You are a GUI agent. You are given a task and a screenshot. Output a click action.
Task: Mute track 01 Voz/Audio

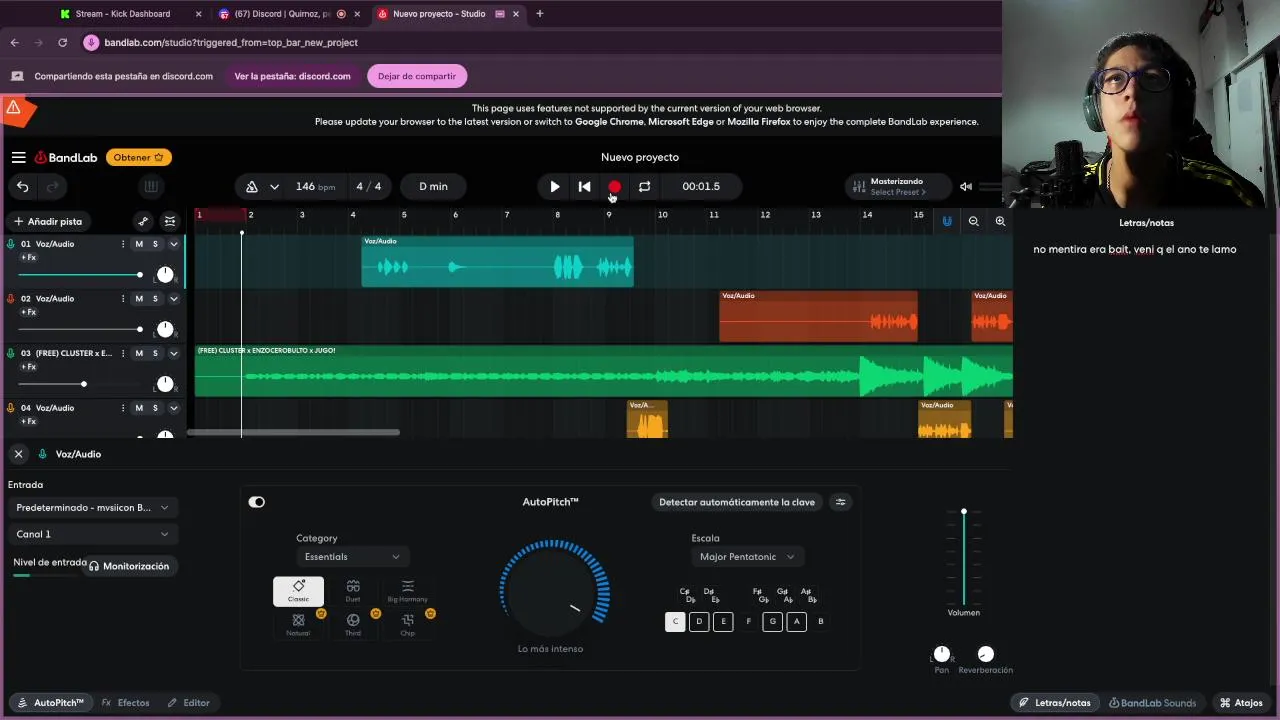point(139,244)
